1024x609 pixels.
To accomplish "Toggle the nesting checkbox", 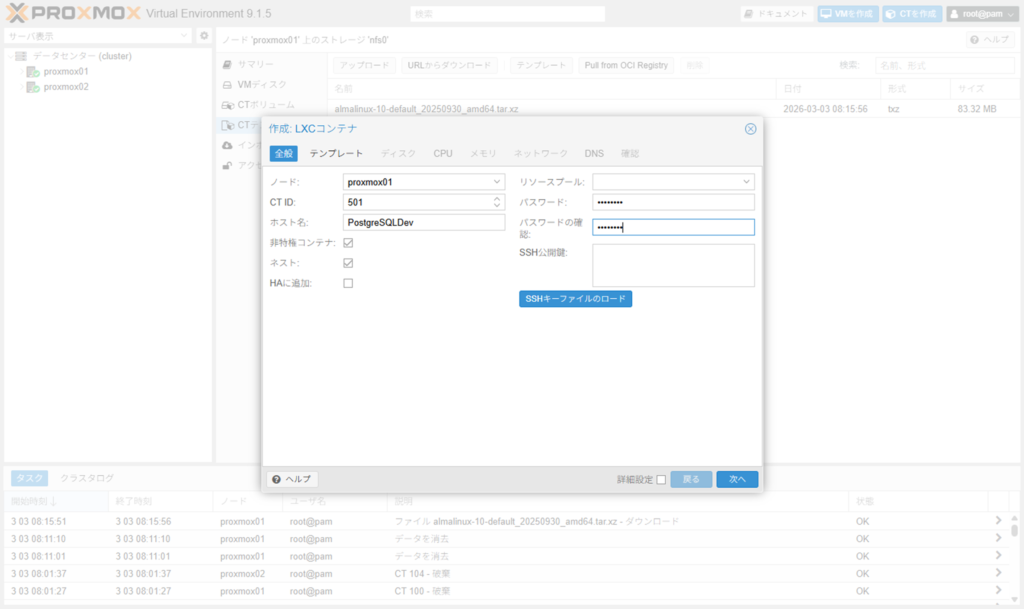I will 348,263.
